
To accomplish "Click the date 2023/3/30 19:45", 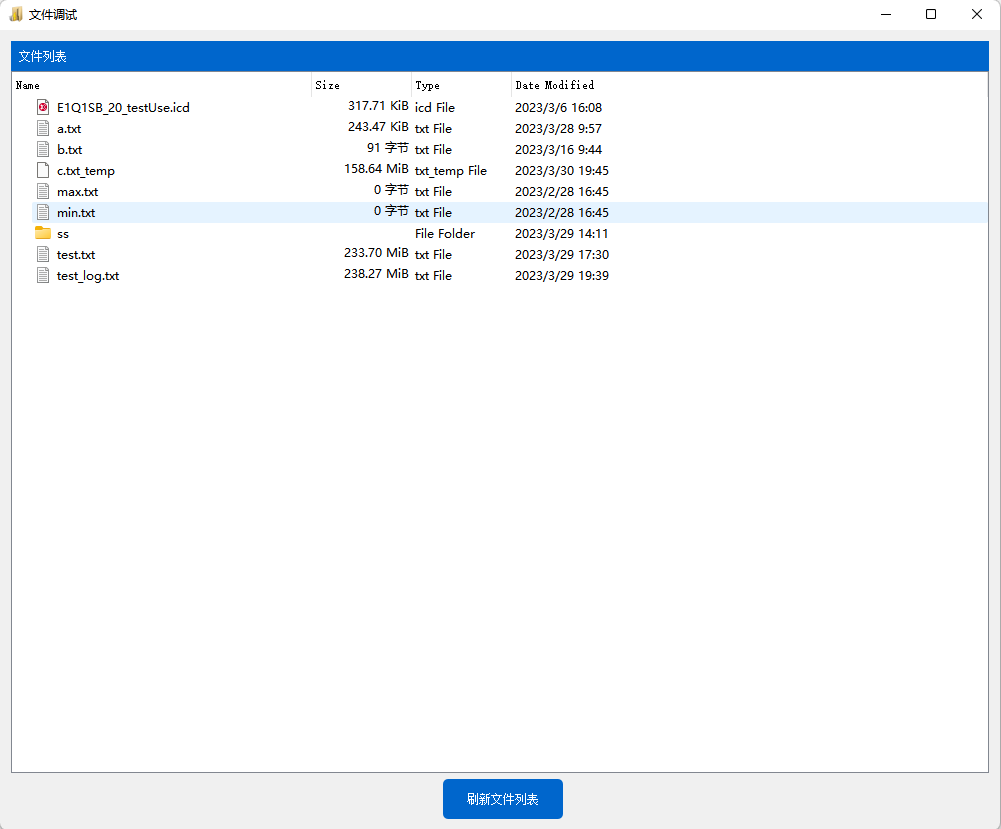I will 562,170.
